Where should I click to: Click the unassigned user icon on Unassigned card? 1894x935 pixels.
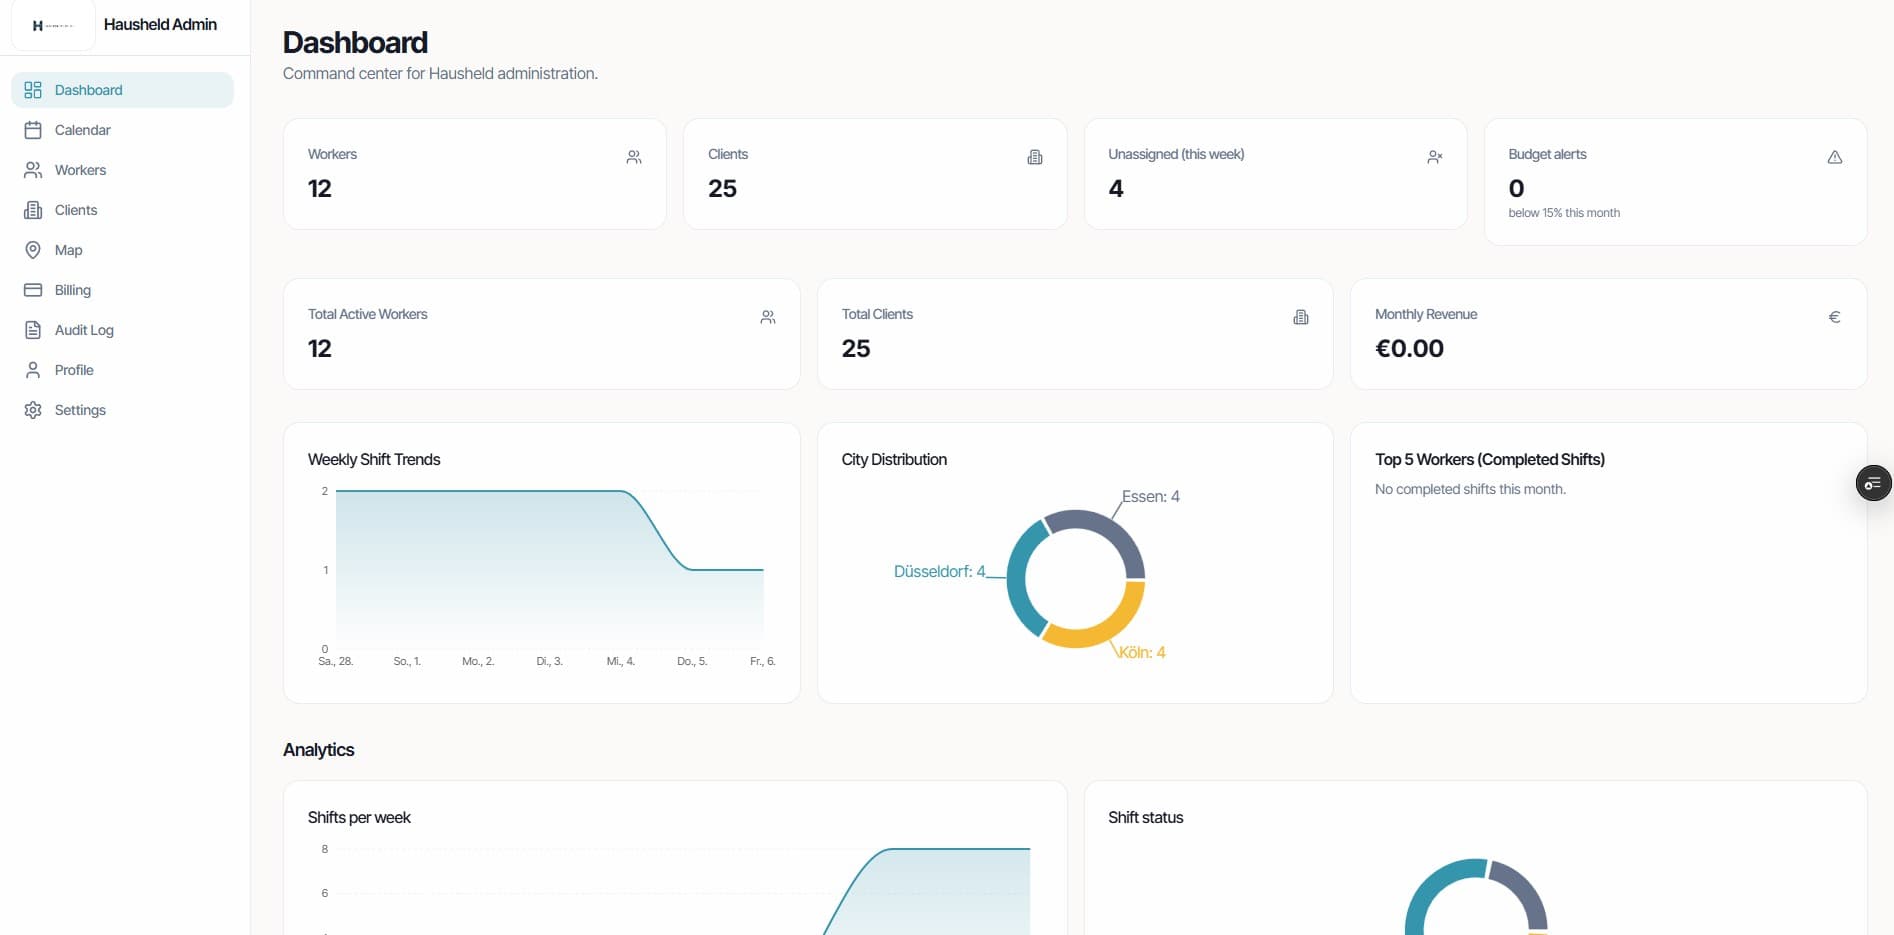(x=1434, y=157)
